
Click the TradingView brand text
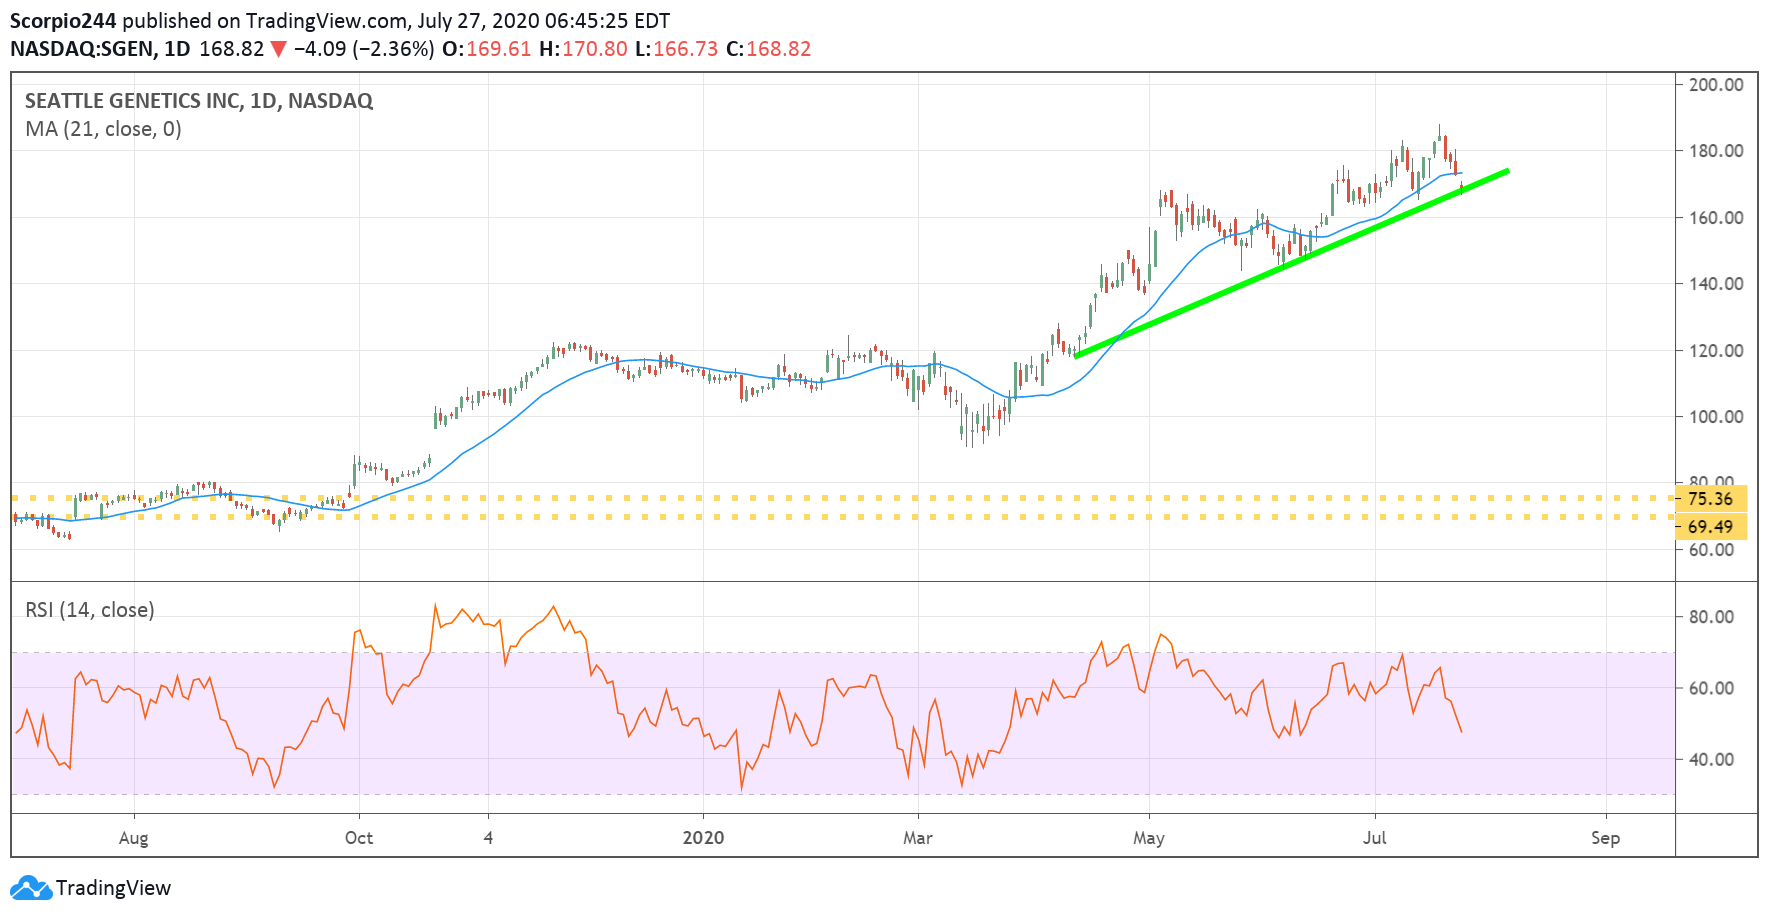tap(113, 888)
